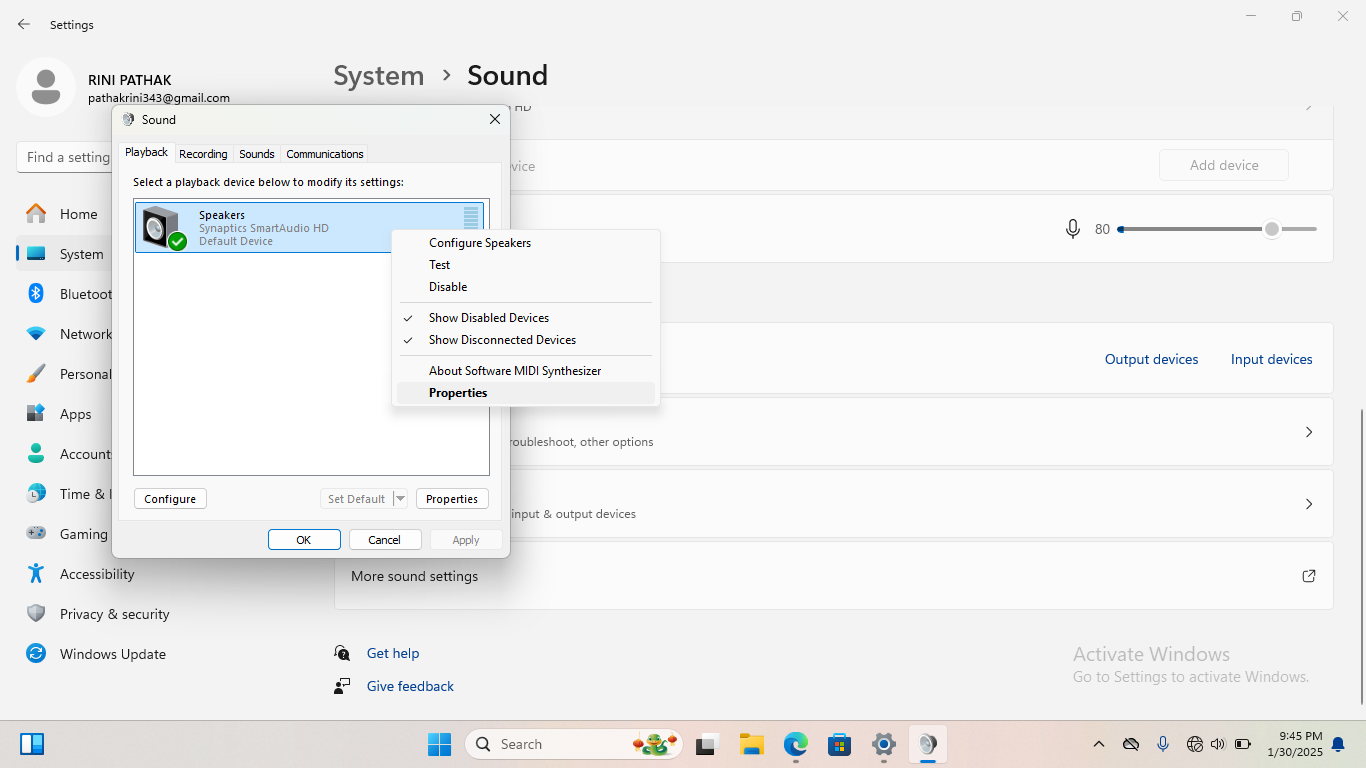Open the Bluetooth settings icon in the sidebar
Screen dimensions: 1366x768
tap(36, 294)
